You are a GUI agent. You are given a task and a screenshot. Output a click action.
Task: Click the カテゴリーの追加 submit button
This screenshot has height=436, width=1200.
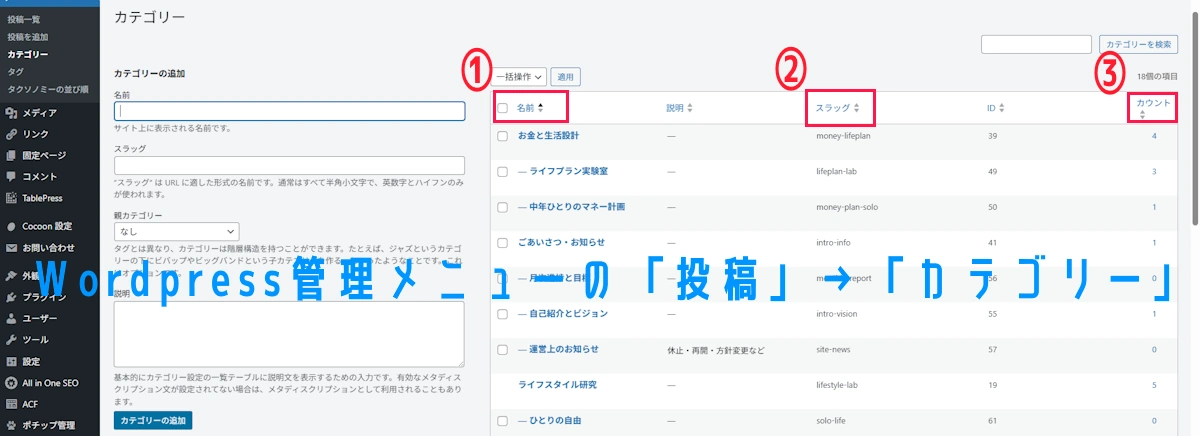pyautogui.click(x=153, y=421)
